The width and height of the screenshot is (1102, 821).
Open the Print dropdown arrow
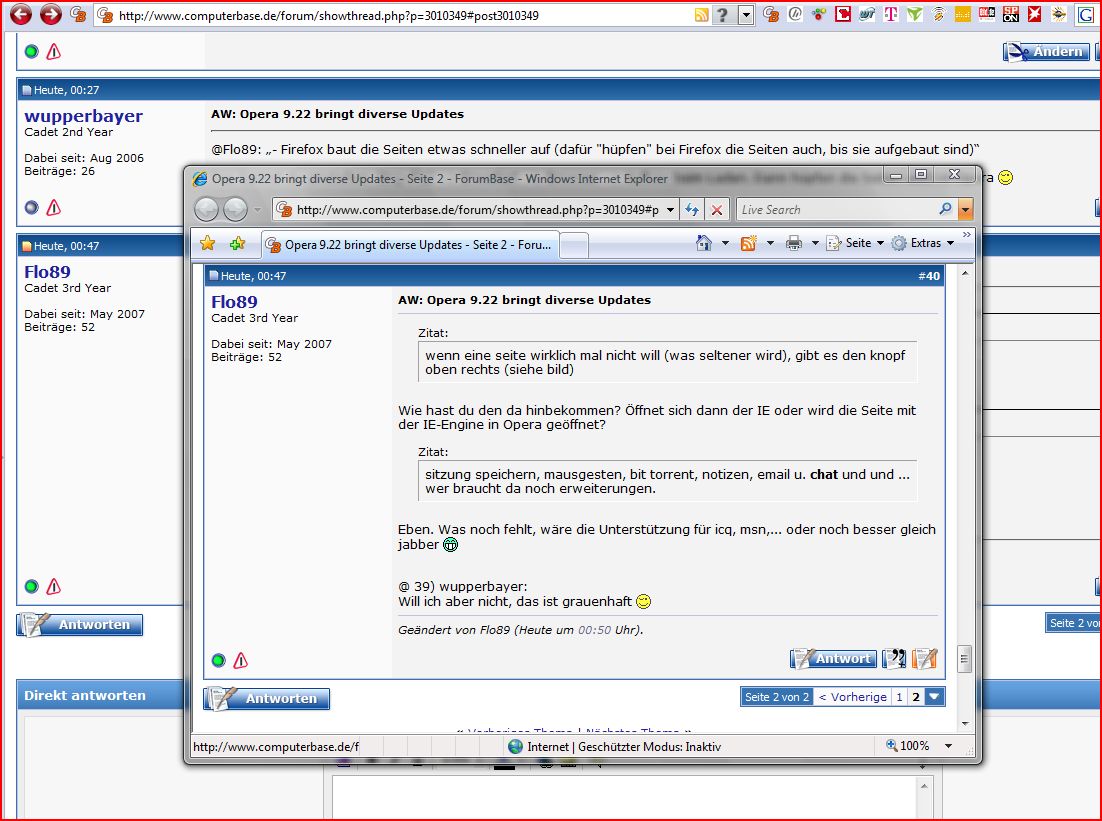815,243
